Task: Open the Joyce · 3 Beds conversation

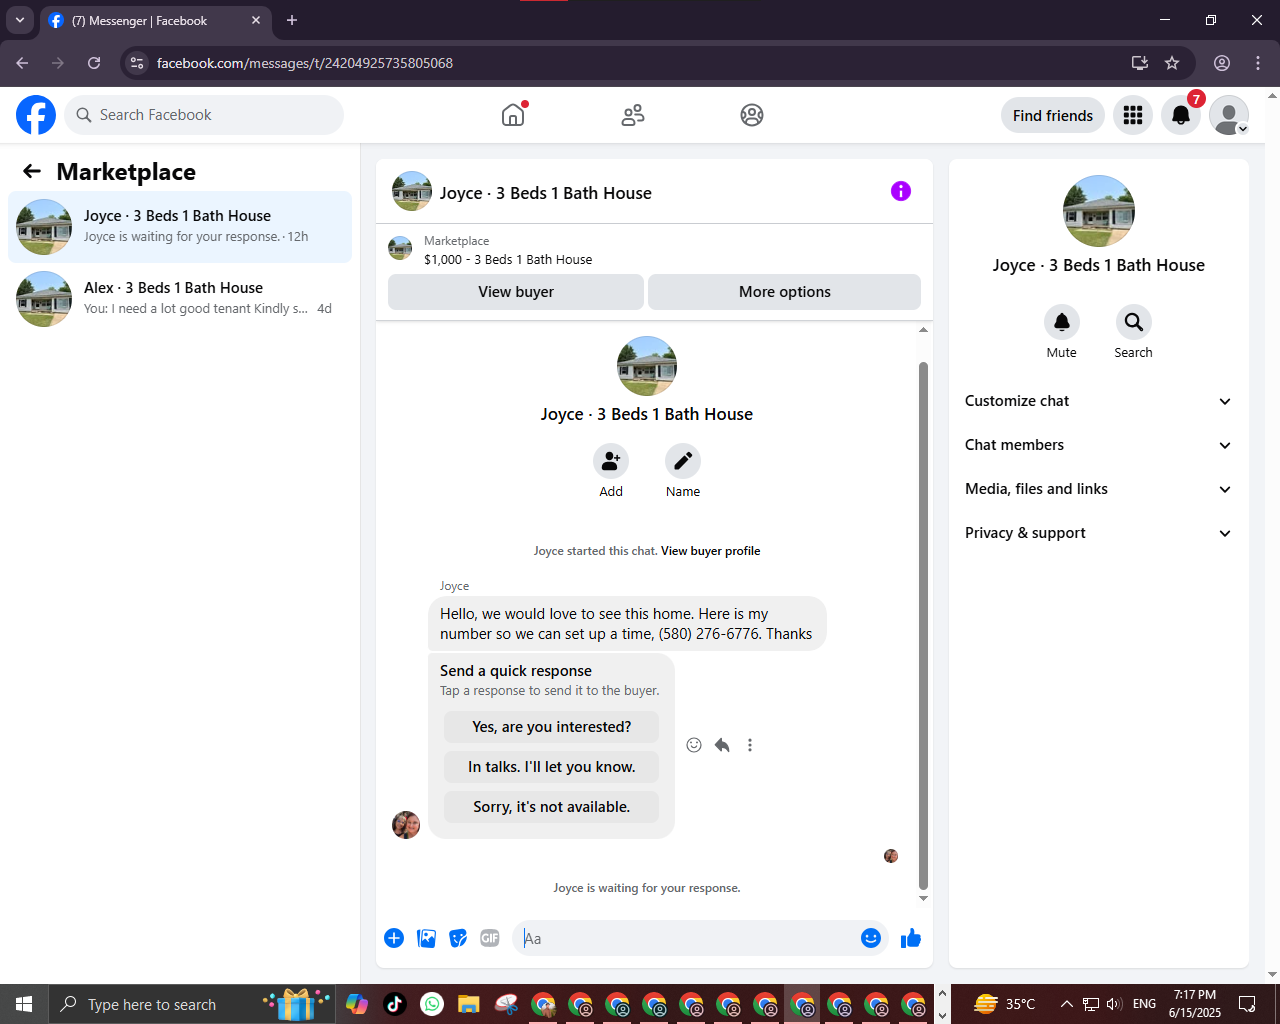Action: pyautogui.click(x=180, y=227)
